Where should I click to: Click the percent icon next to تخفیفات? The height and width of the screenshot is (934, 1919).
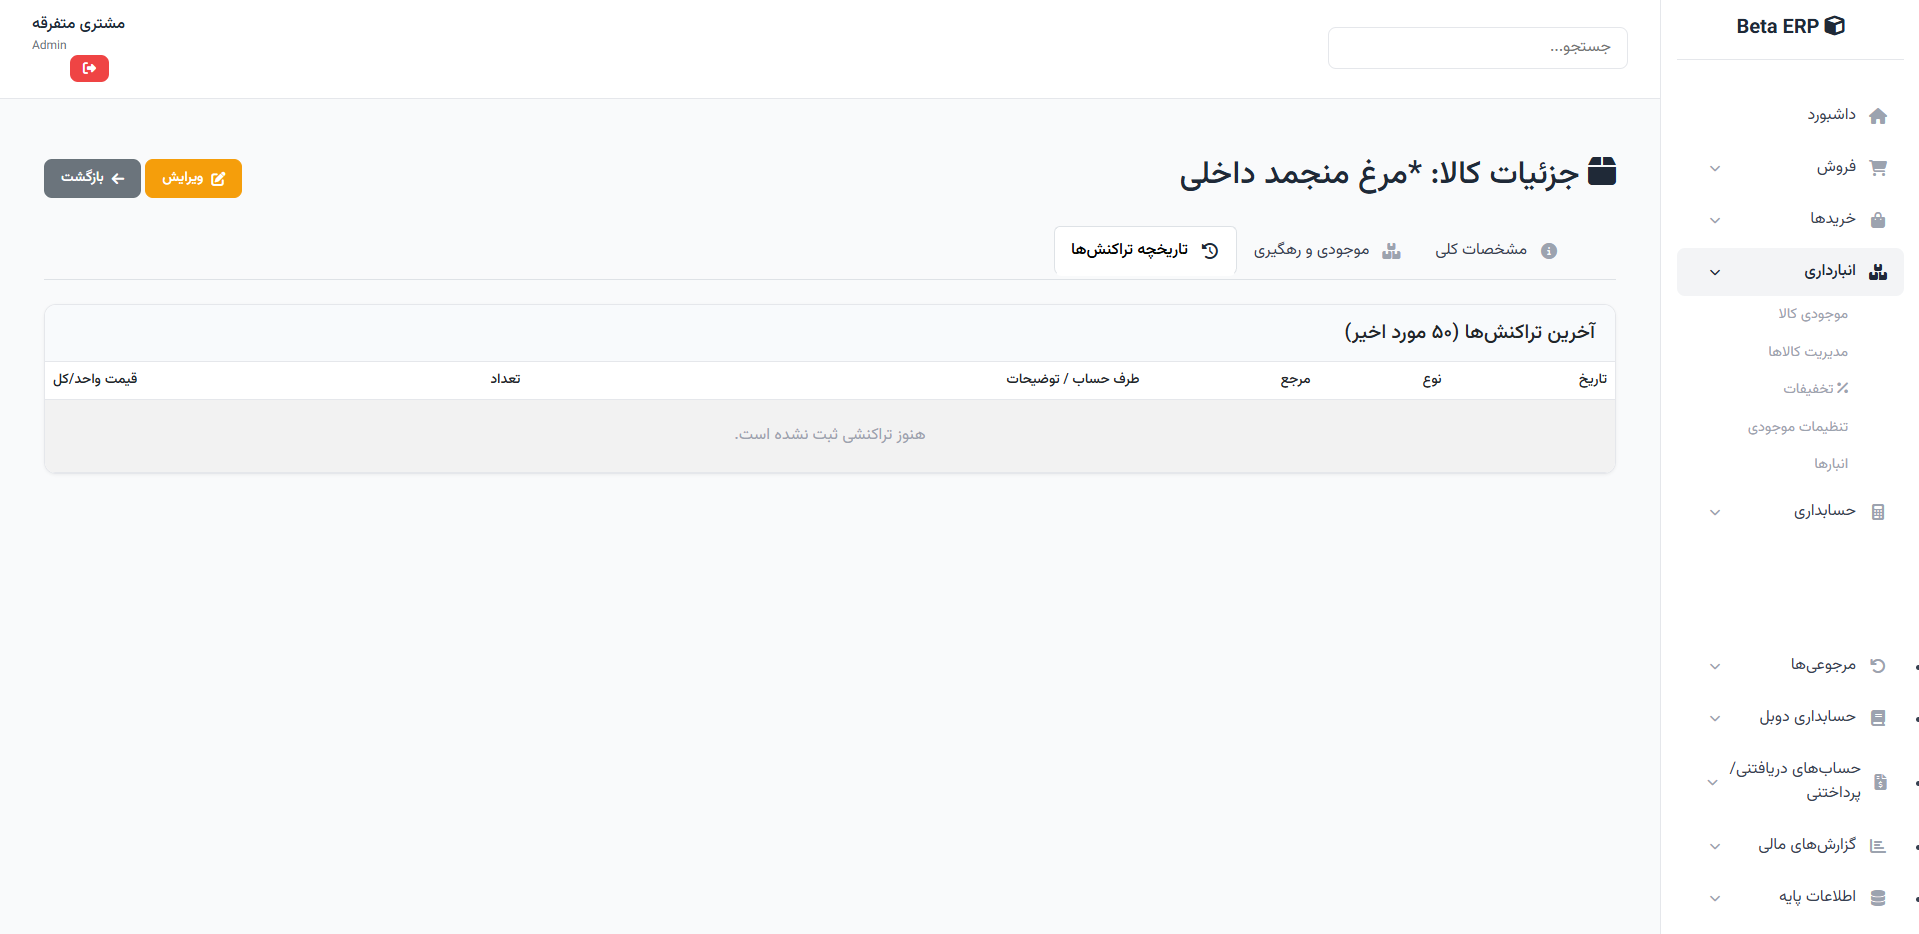(1842, 388)
